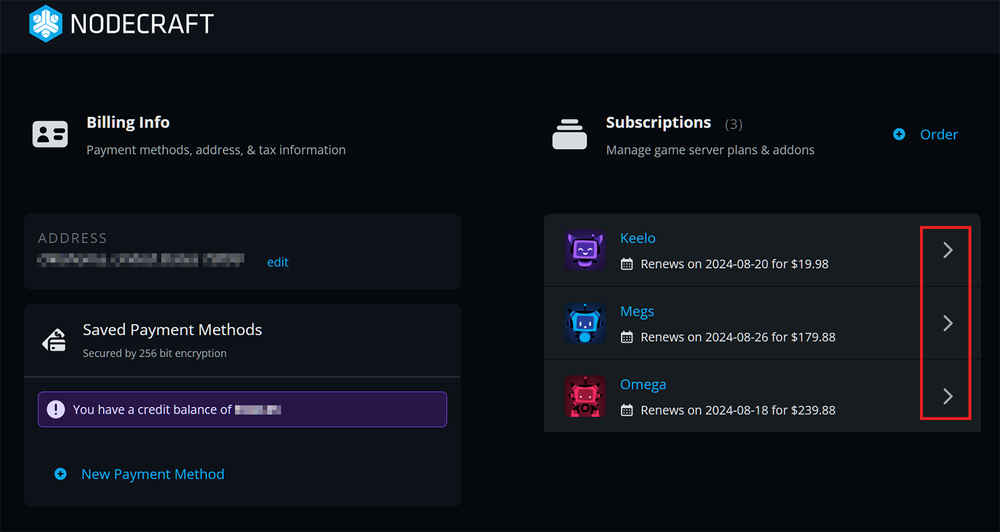The height and width of the screenshot is (532, 1000).
Task: Click the plus icon beside New Payment Method
Action: (60, 474)
